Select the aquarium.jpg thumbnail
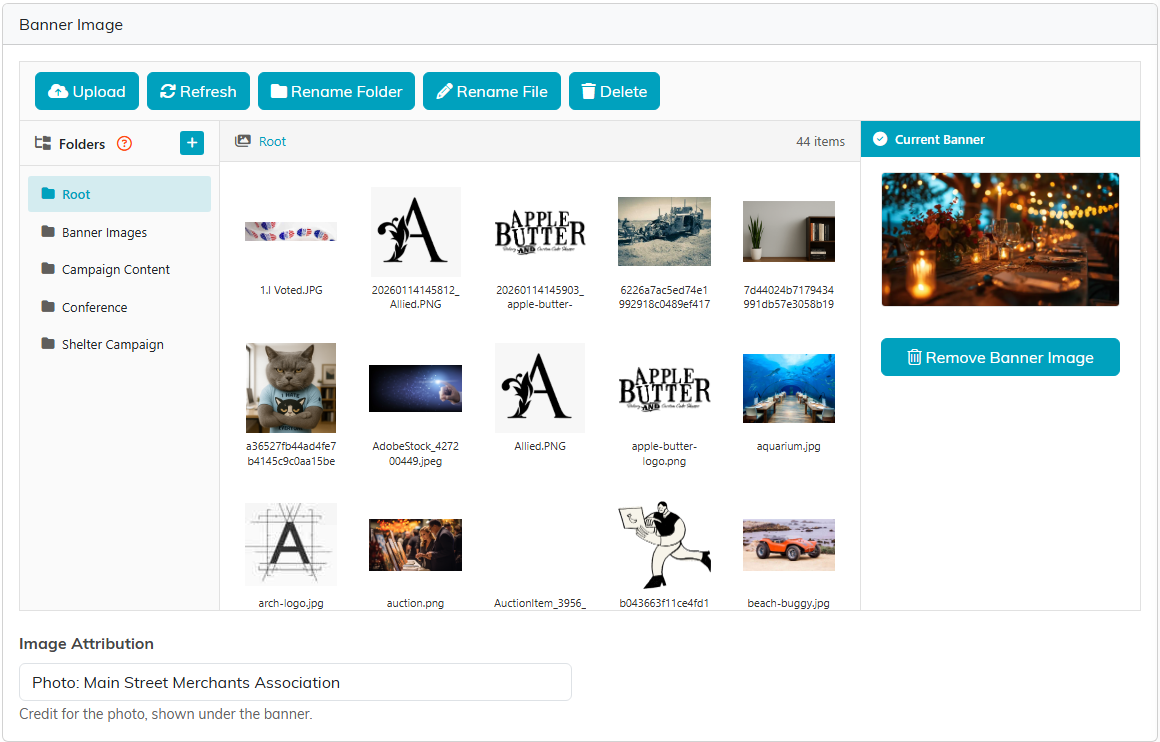Viewport: 1160px width, 742px height. [x=789, y=388]
